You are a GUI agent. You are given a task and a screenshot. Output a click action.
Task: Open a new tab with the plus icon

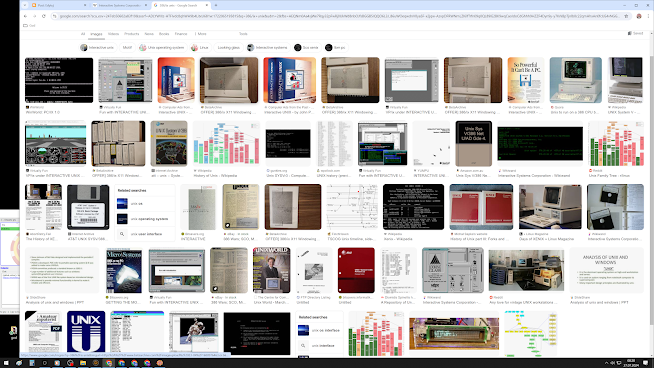click(216, 5)
